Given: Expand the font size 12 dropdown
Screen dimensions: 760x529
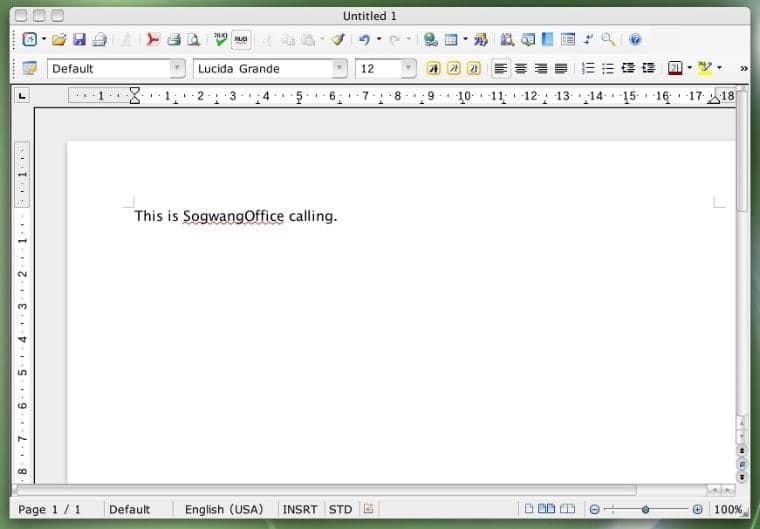Looking at the screenshot, I should (x=408, y=68).
